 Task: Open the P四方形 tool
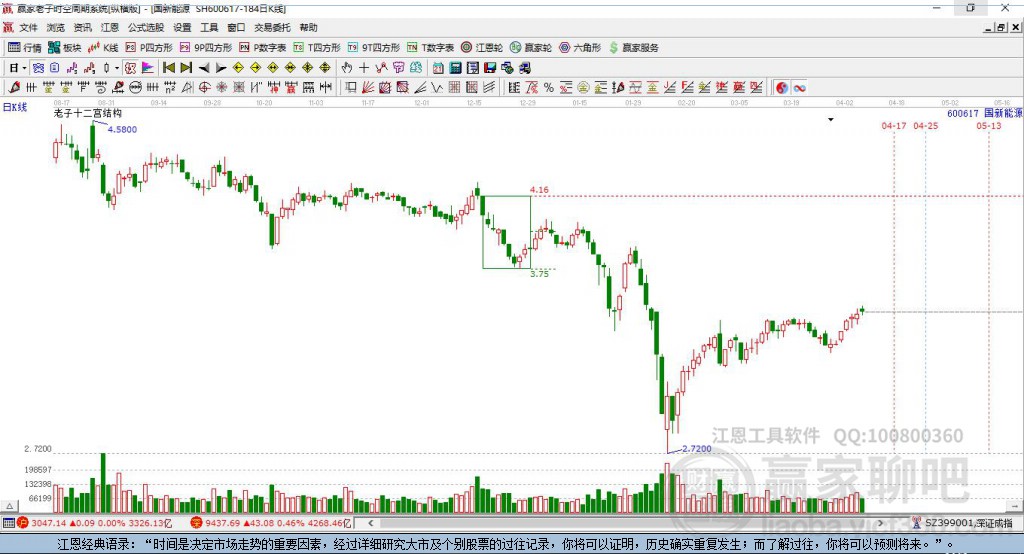[x=149, y=48]
